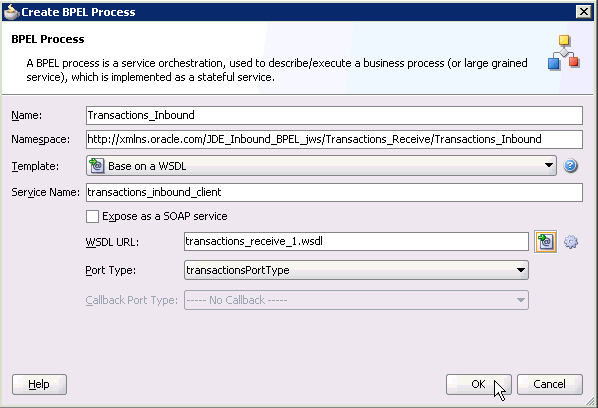Screen dimensions: 598x408
Task: Open the Template dropdown list
Action: pos(321,166)
